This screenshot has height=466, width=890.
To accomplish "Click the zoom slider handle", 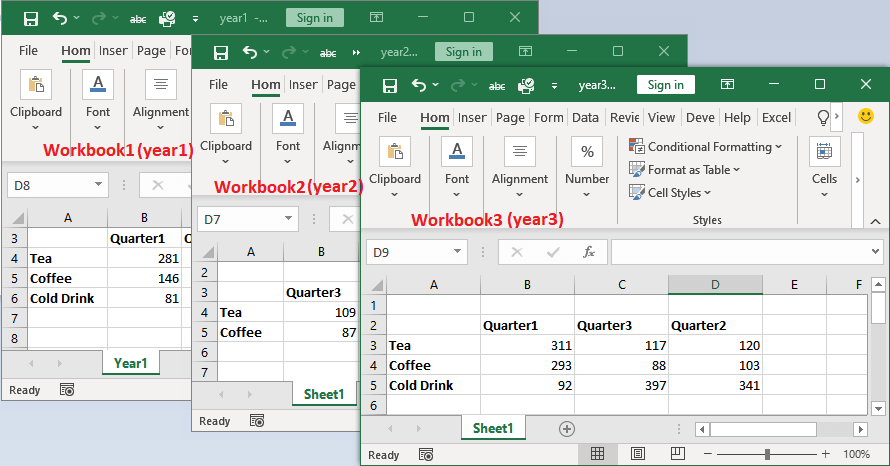I will pos(767,454).
